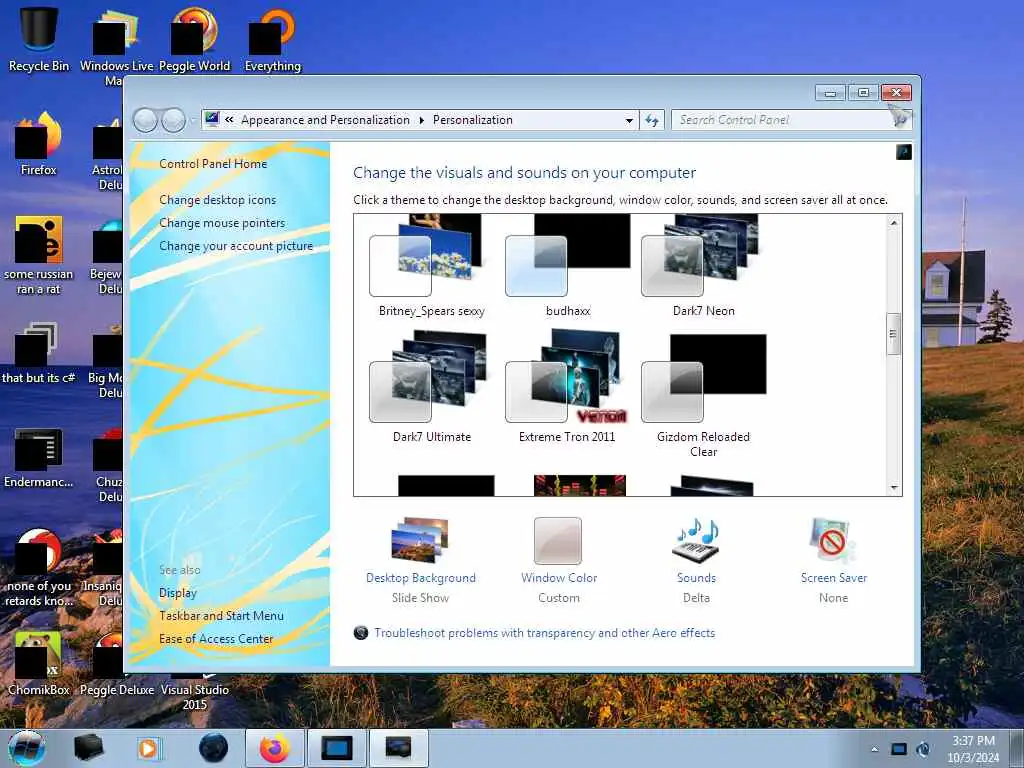Image resolution: width=1024 pixels, height=768 pixels.
Task: Click the volume tray icon
Action: coord(923,749)
